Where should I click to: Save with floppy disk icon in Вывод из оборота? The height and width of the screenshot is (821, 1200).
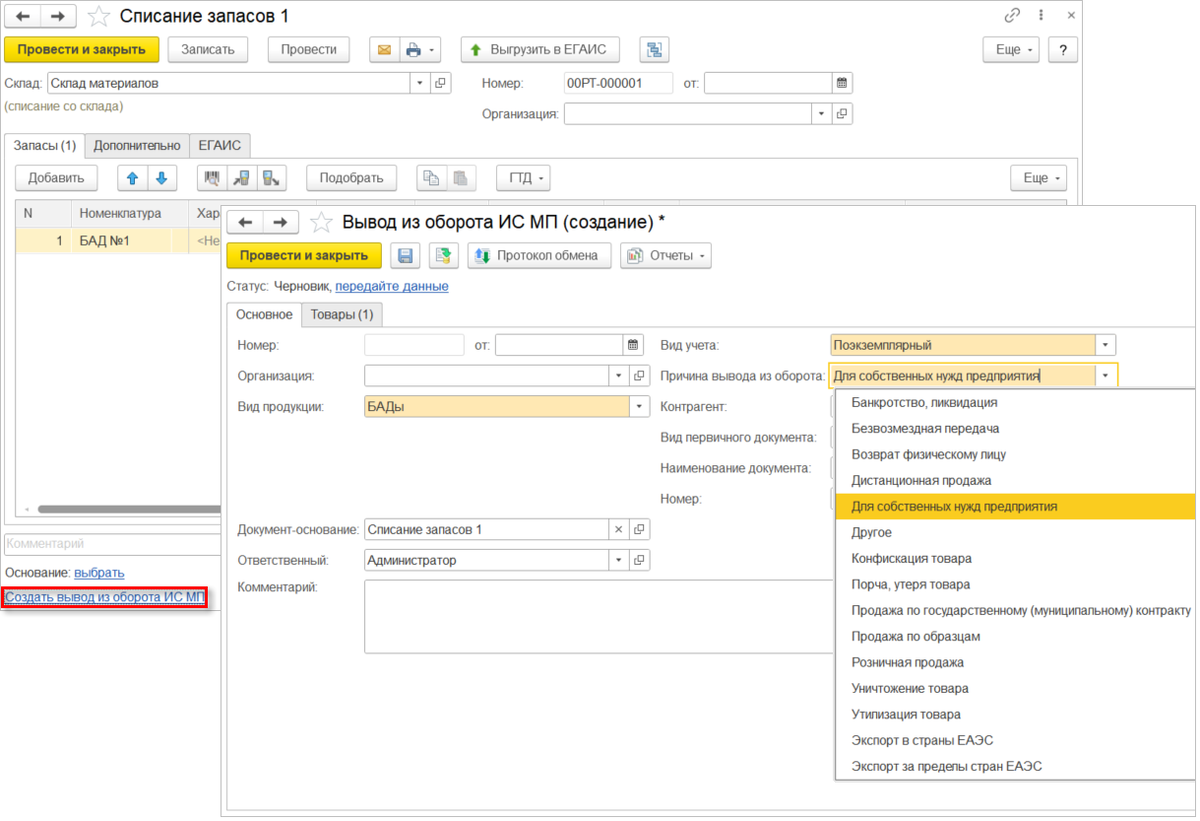click(x=405, y=256)
